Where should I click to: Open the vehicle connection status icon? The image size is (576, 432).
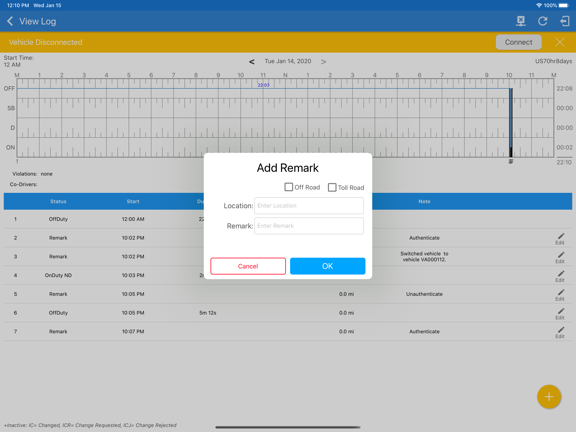tap(521, 21)
